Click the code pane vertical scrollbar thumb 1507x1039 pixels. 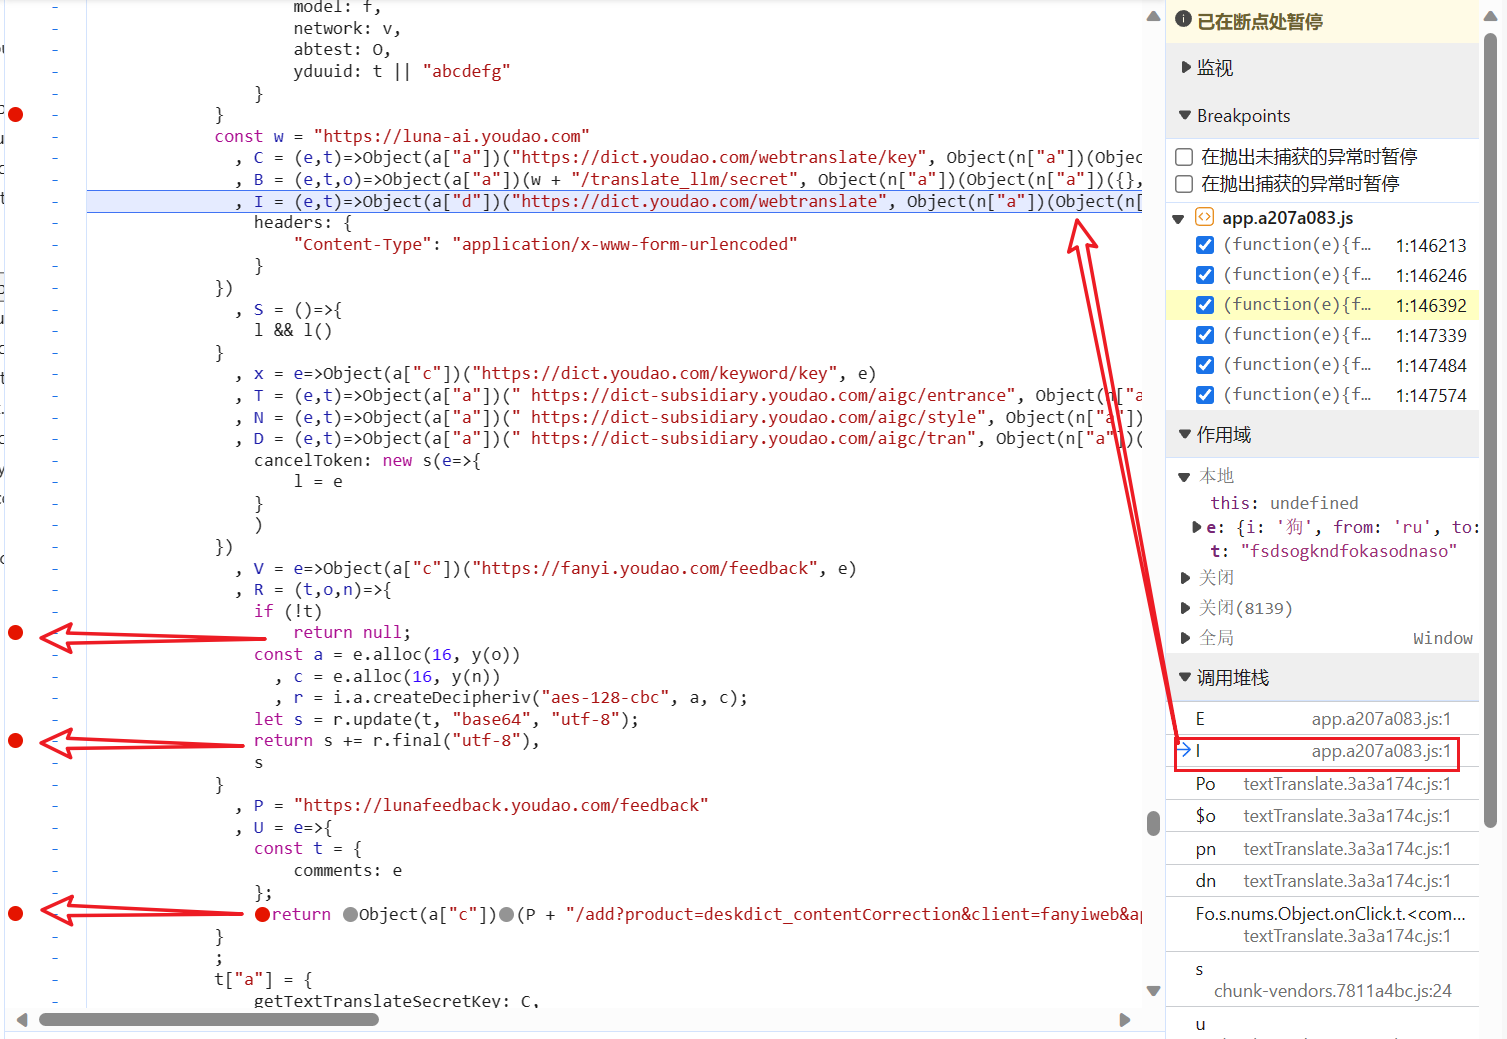1153,823
